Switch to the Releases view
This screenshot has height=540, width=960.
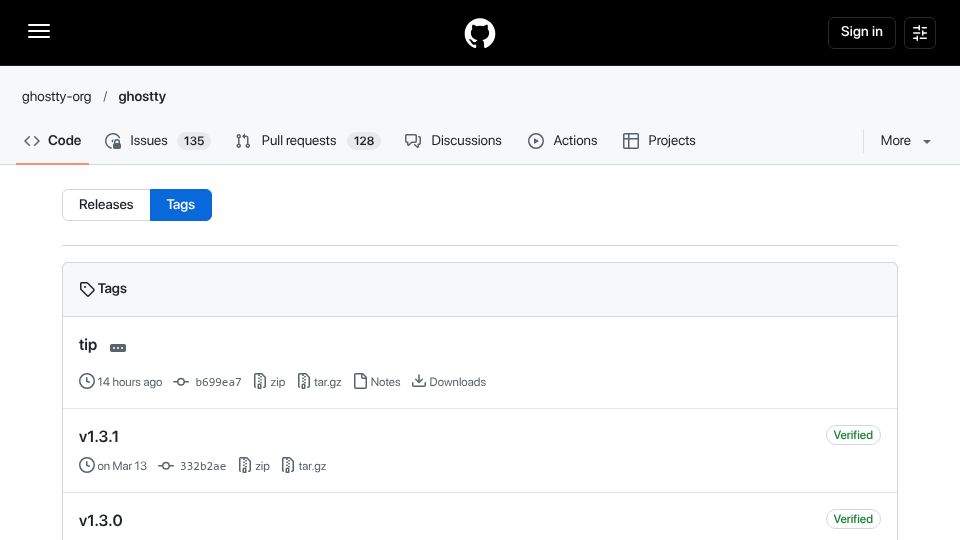(x=106, y=204)
